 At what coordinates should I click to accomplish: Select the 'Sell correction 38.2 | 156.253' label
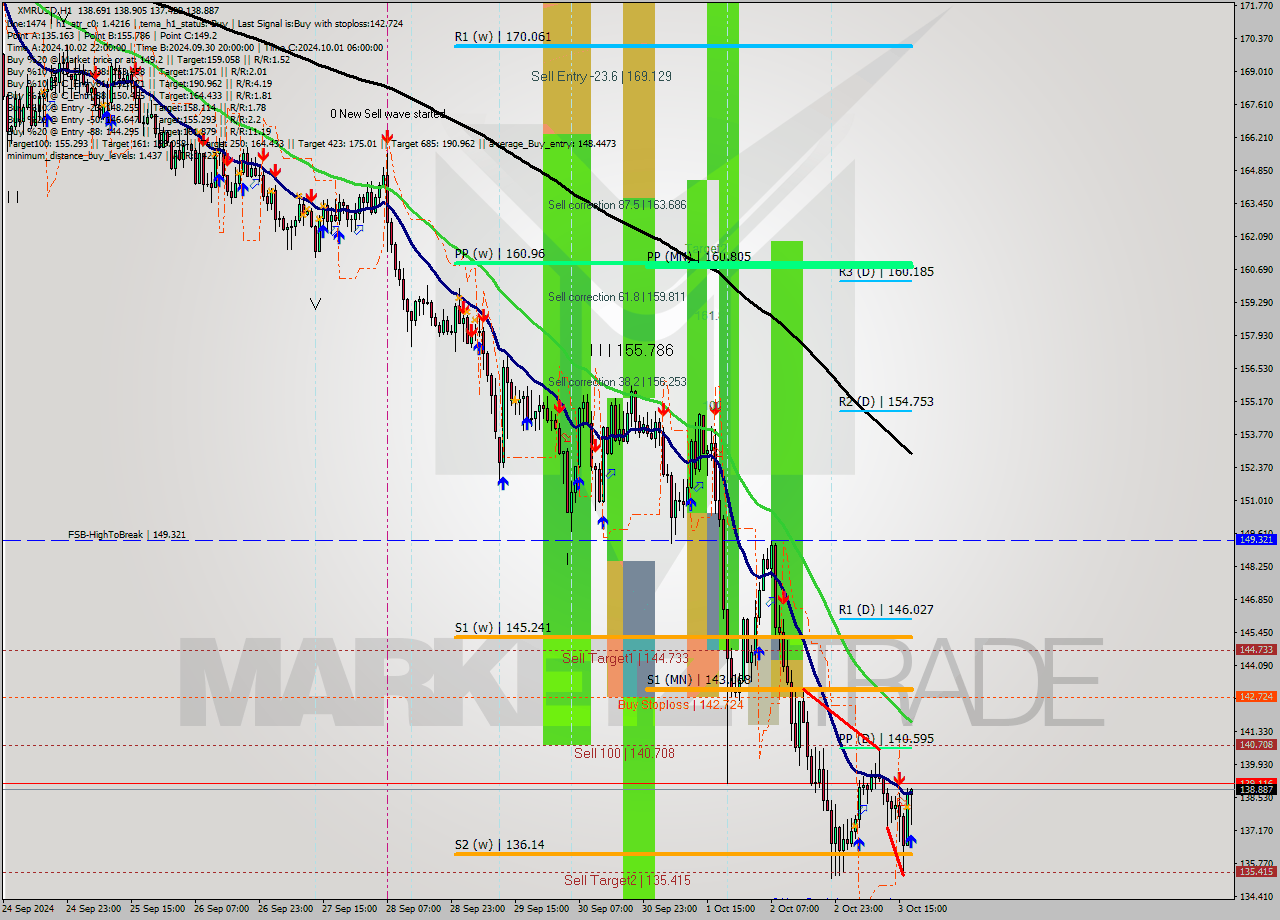click(x=617, y=382)
